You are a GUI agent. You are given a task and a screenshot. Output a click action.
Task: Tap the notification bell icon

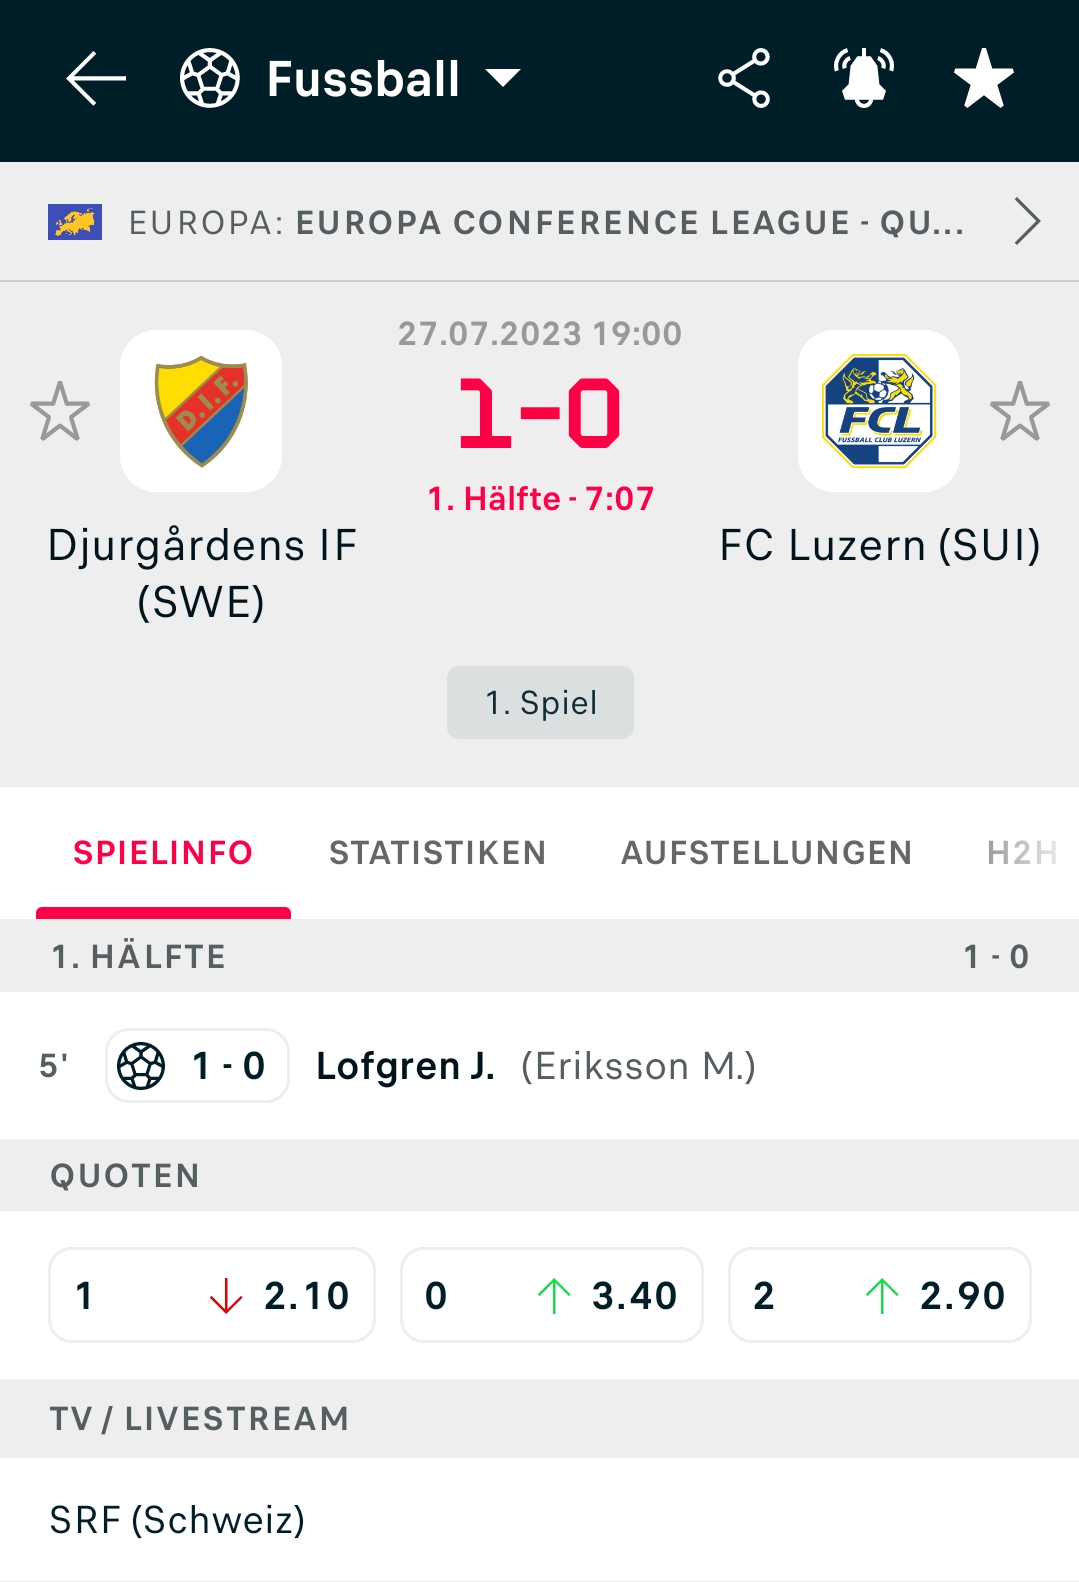864,78
